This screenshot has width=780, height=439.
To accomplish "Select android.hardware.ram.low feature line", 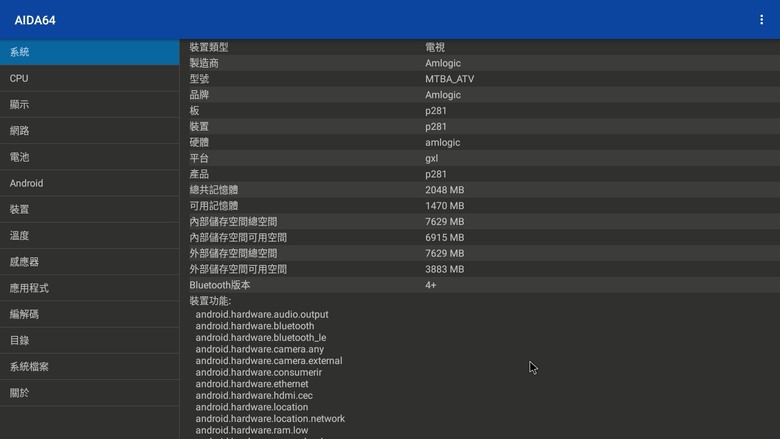I will 252,430.
